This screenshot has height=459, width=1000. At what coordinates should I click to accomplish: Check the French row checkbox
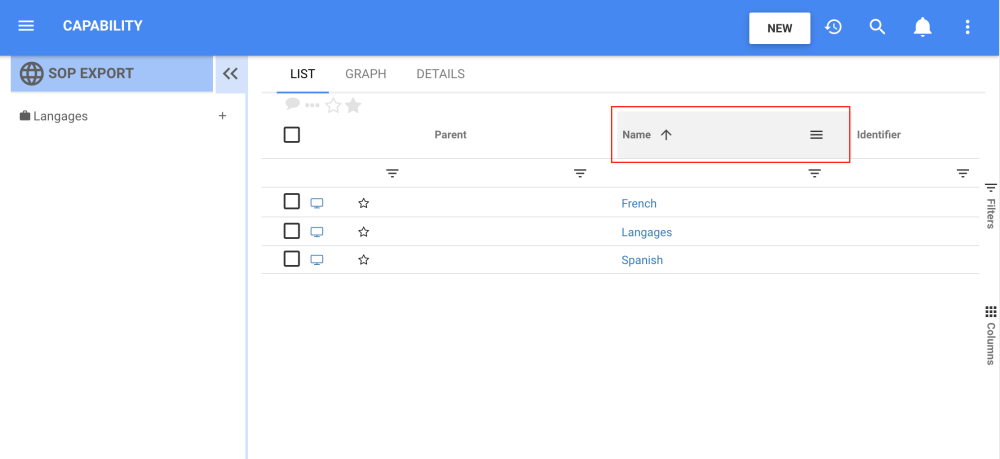pos(292,202)
